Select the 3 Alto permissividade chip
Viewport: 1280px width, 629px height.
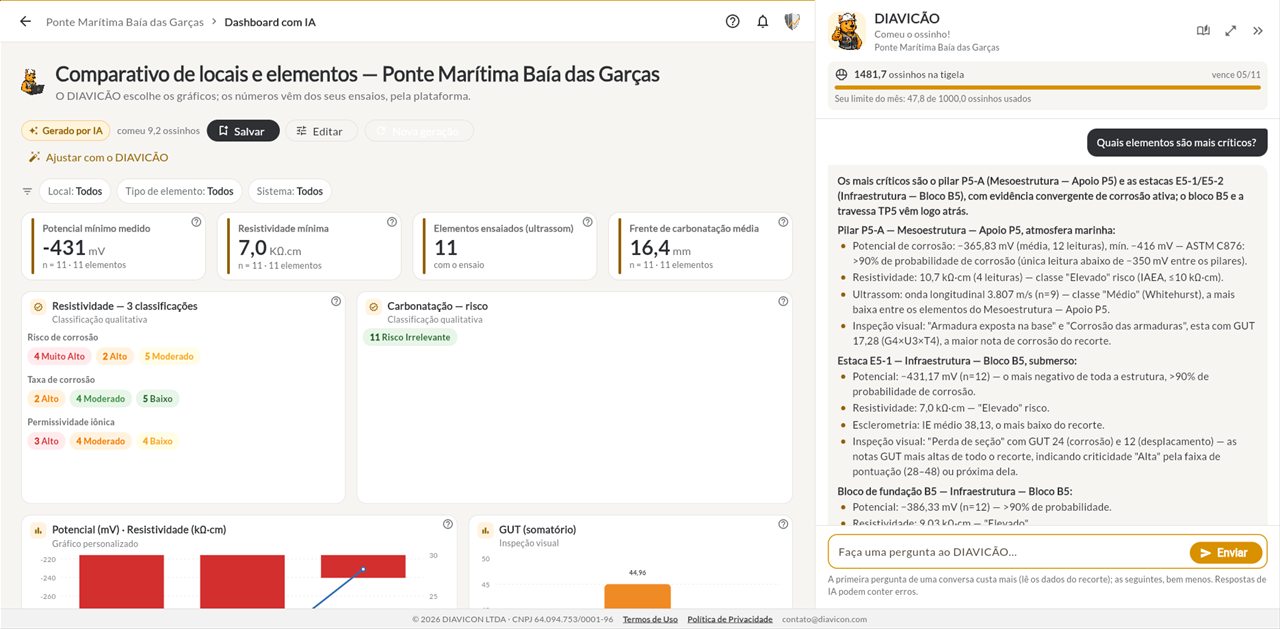(x=47, y=441)
